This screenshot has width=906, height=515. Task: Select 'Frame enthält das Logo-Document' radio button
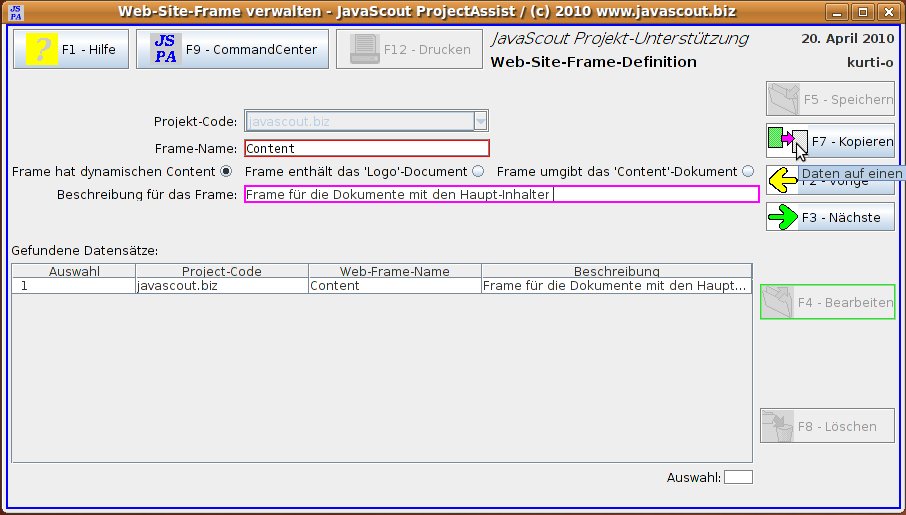pyautogui.click(x=478, y=171)
